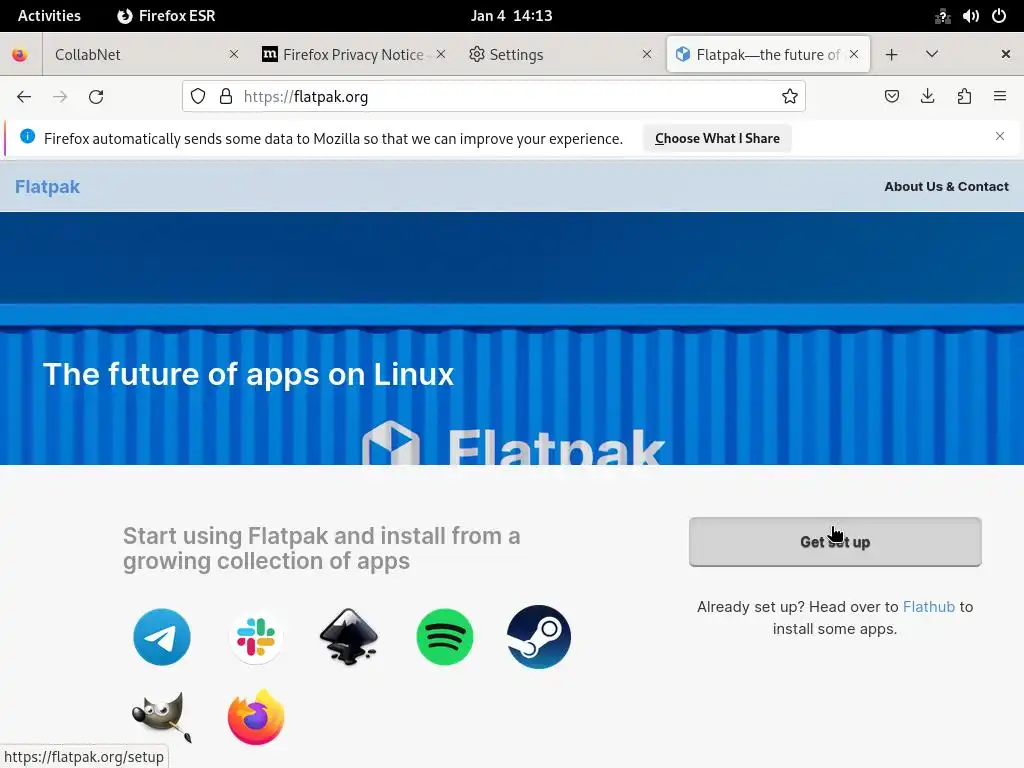Viewport: 1024px width, 768px height.
Task: Open the tracking protection shield icon
Action: tap(198, 97)
